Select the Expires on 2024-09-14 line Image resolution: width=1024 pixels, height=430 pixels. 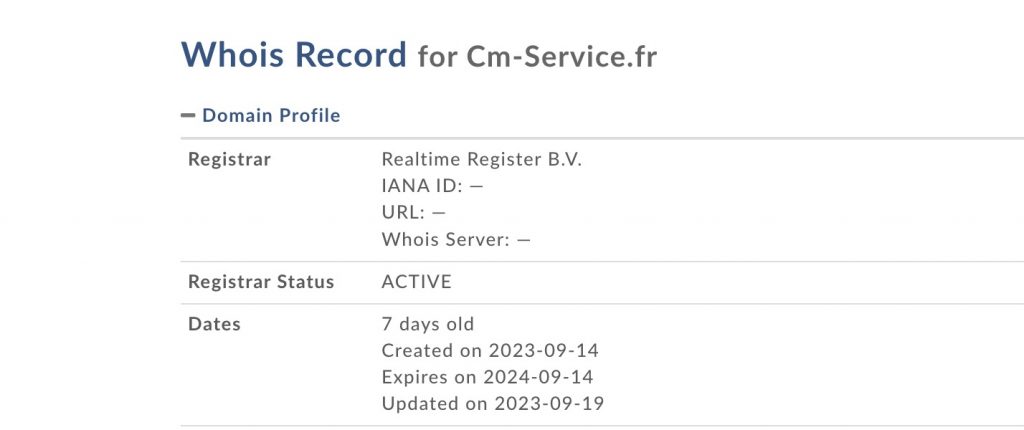(x=487, y=378)
